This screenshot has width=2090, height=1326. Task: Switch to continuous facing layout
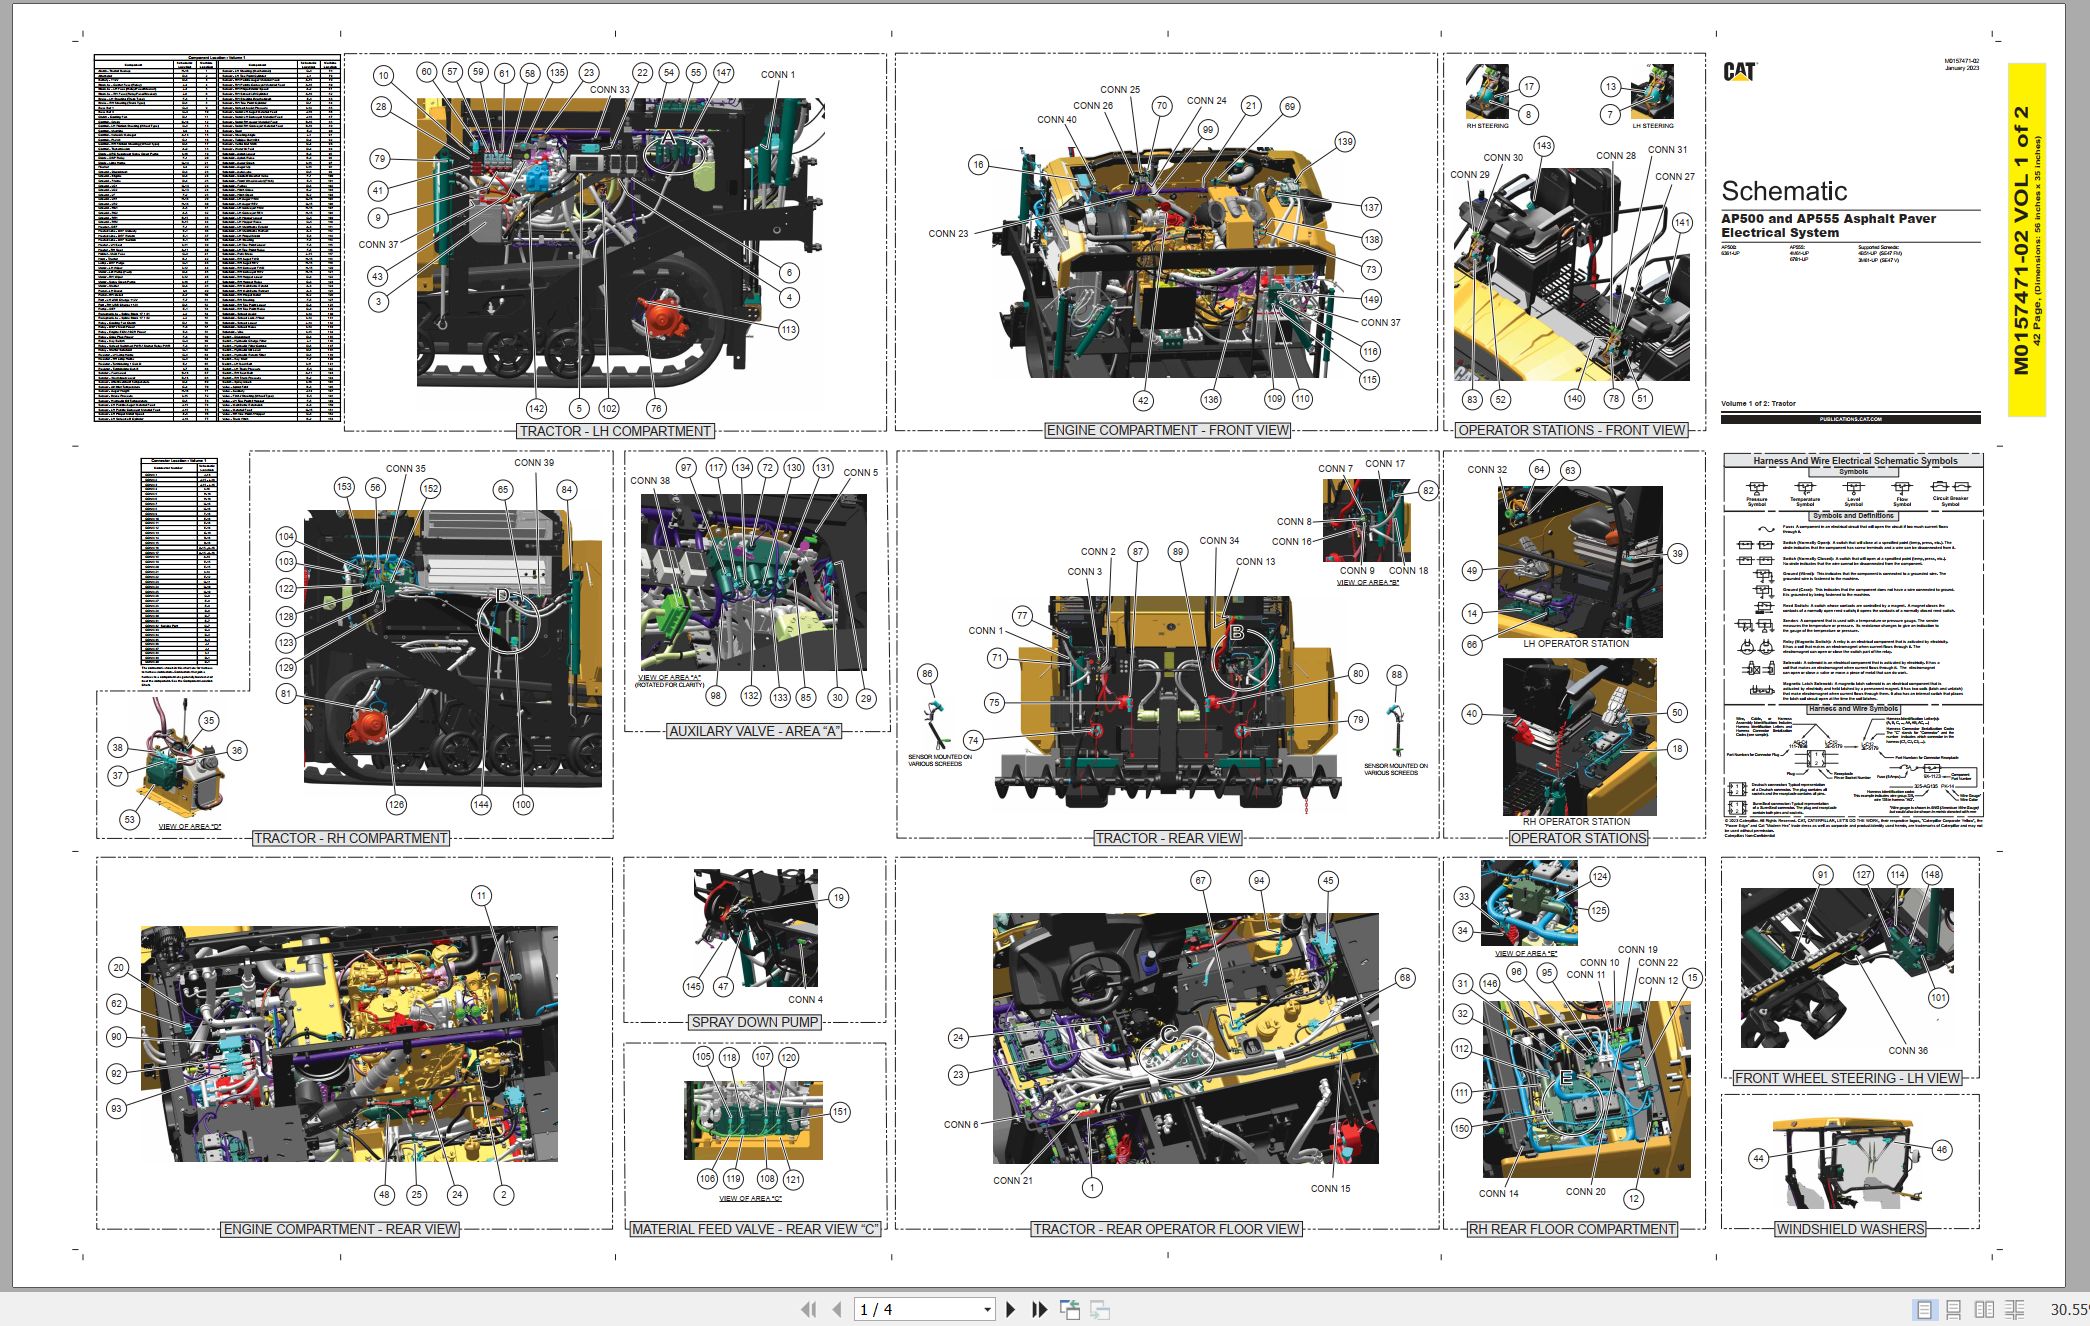coord(2015,1309)
